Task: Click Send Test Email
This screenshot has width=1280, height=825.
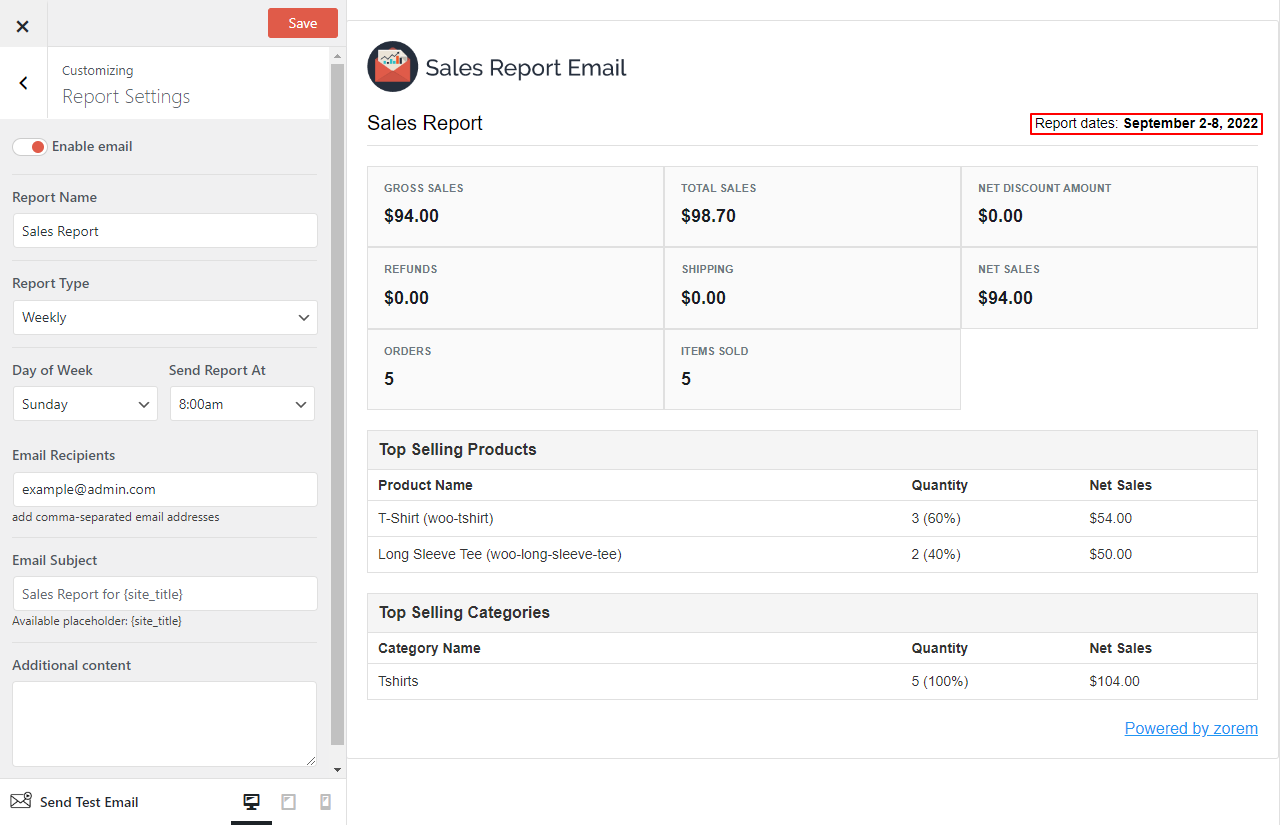Action: [87, 801]
